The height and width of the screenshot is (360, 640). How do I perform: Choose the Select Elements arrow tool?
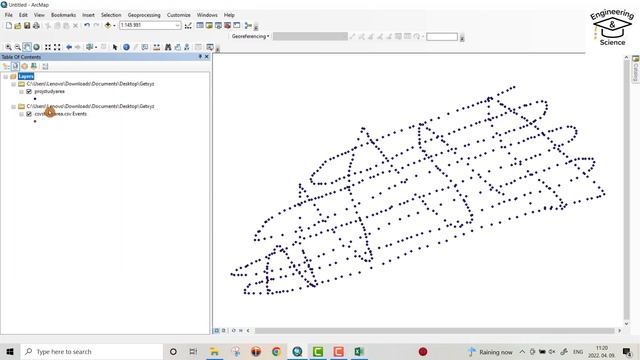coord(115,47)
